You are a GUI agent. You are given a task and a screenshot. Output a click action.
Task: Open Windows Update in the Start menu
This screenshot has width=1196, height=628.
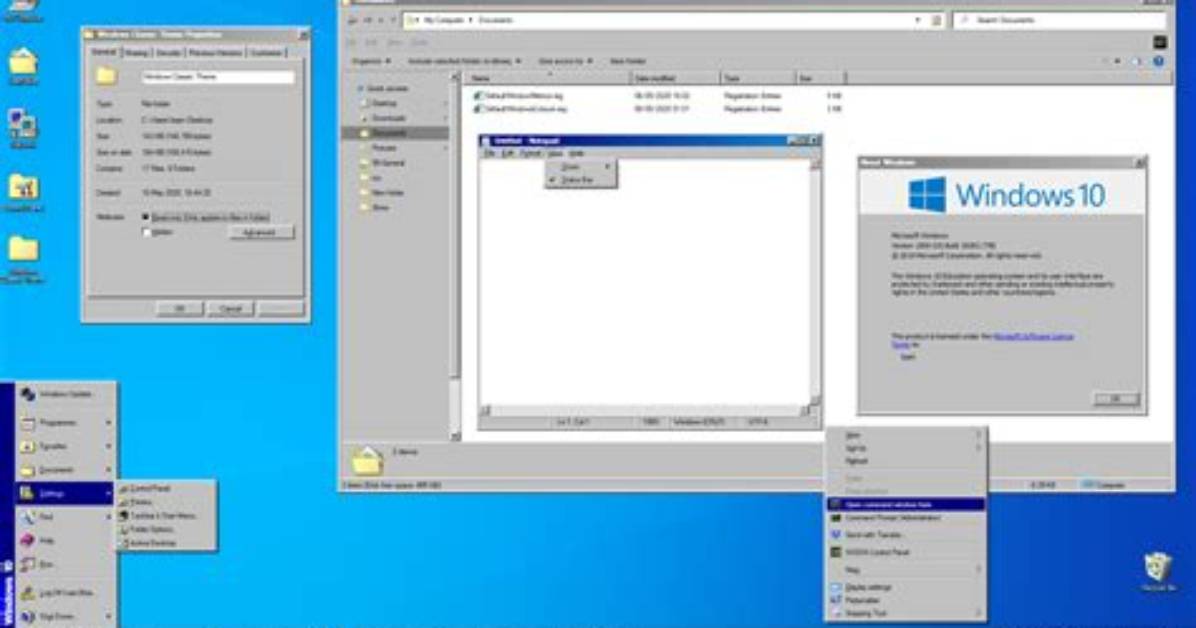(x=65, y=395)
